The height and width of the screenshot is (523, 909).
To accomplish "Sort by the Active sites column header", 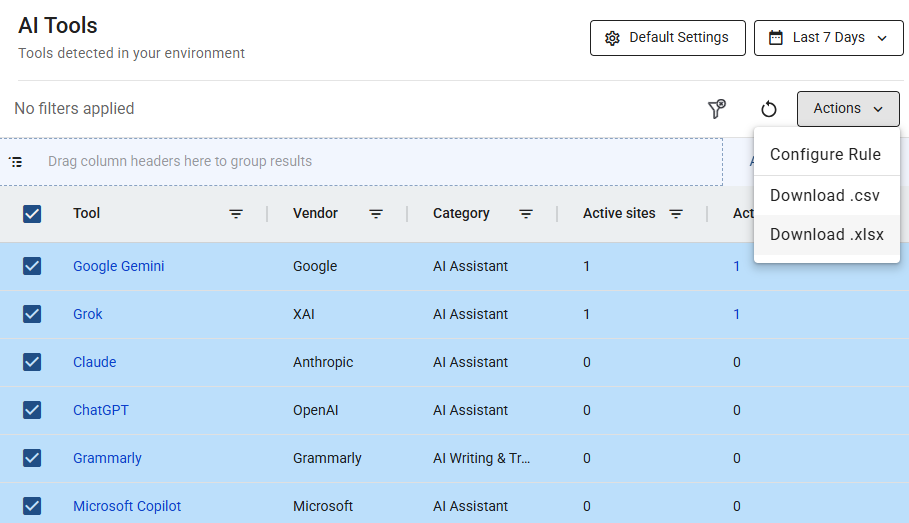I will point(619,213).
